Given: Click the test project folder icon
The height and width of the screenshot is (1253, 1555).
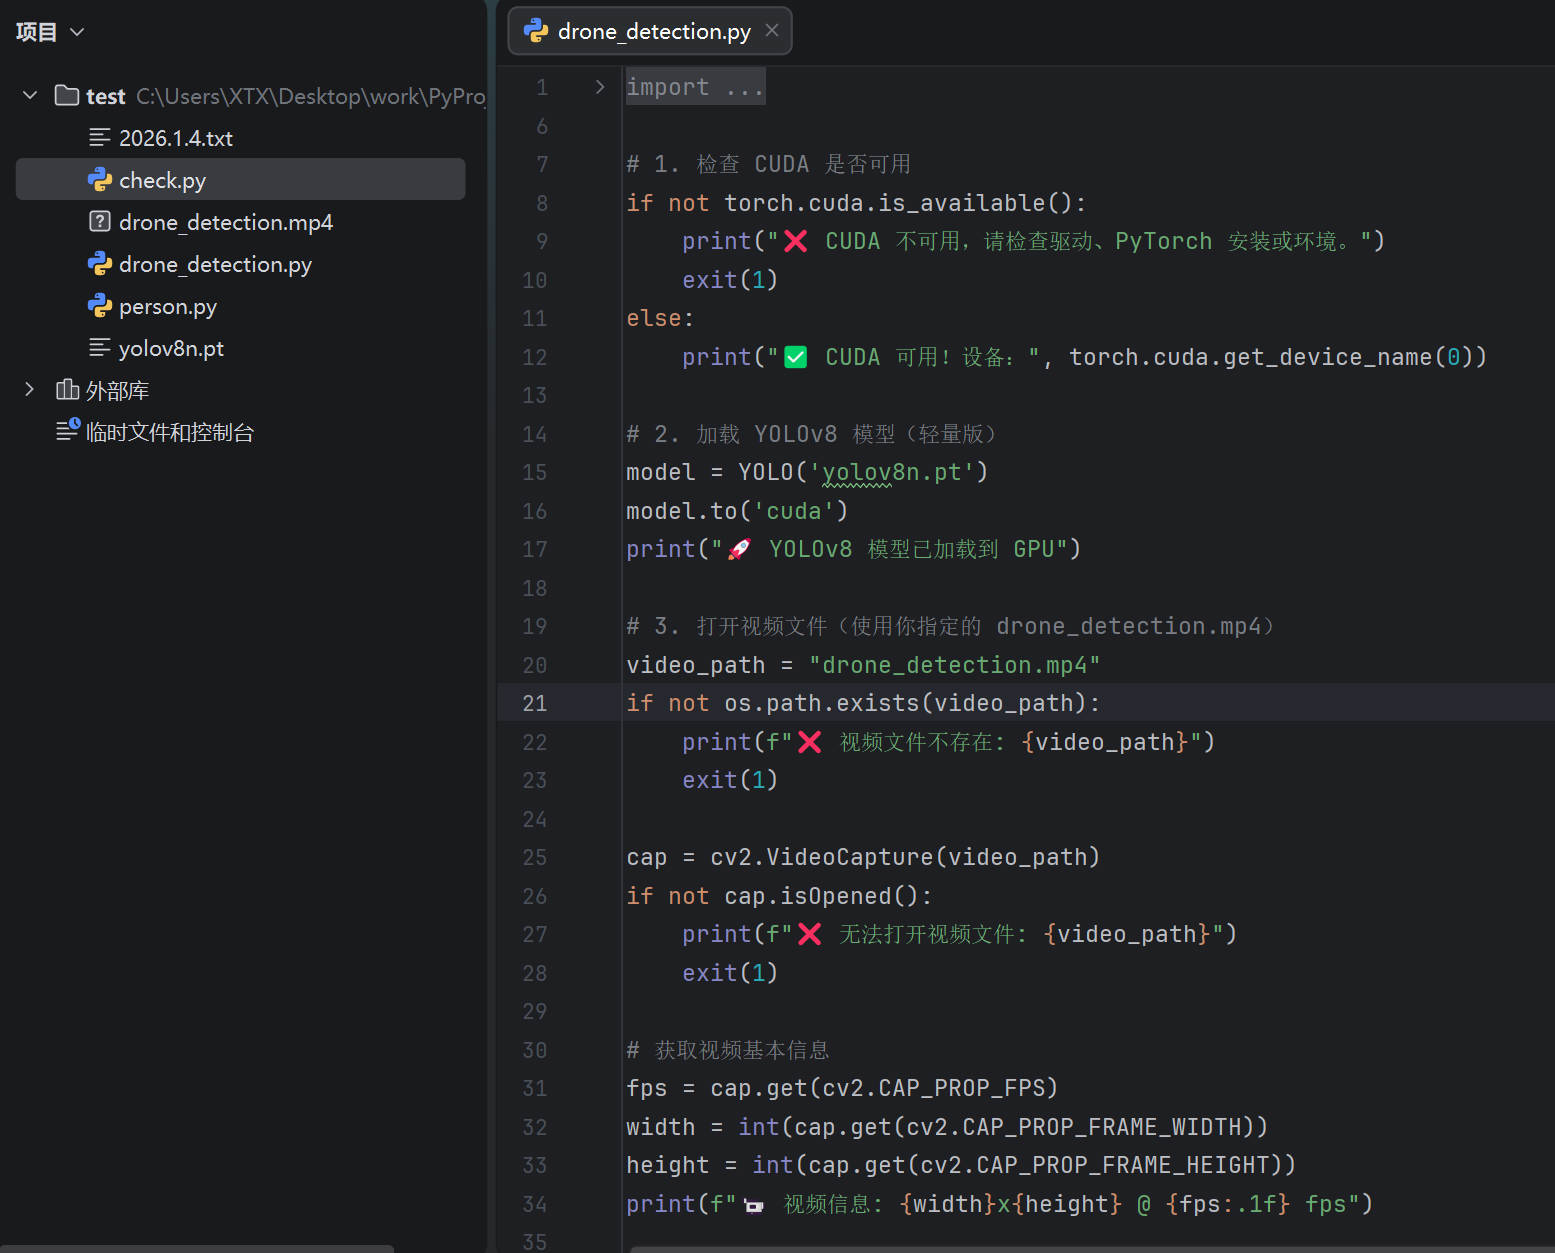Looking at the screenshot, I should click(67, 96).
